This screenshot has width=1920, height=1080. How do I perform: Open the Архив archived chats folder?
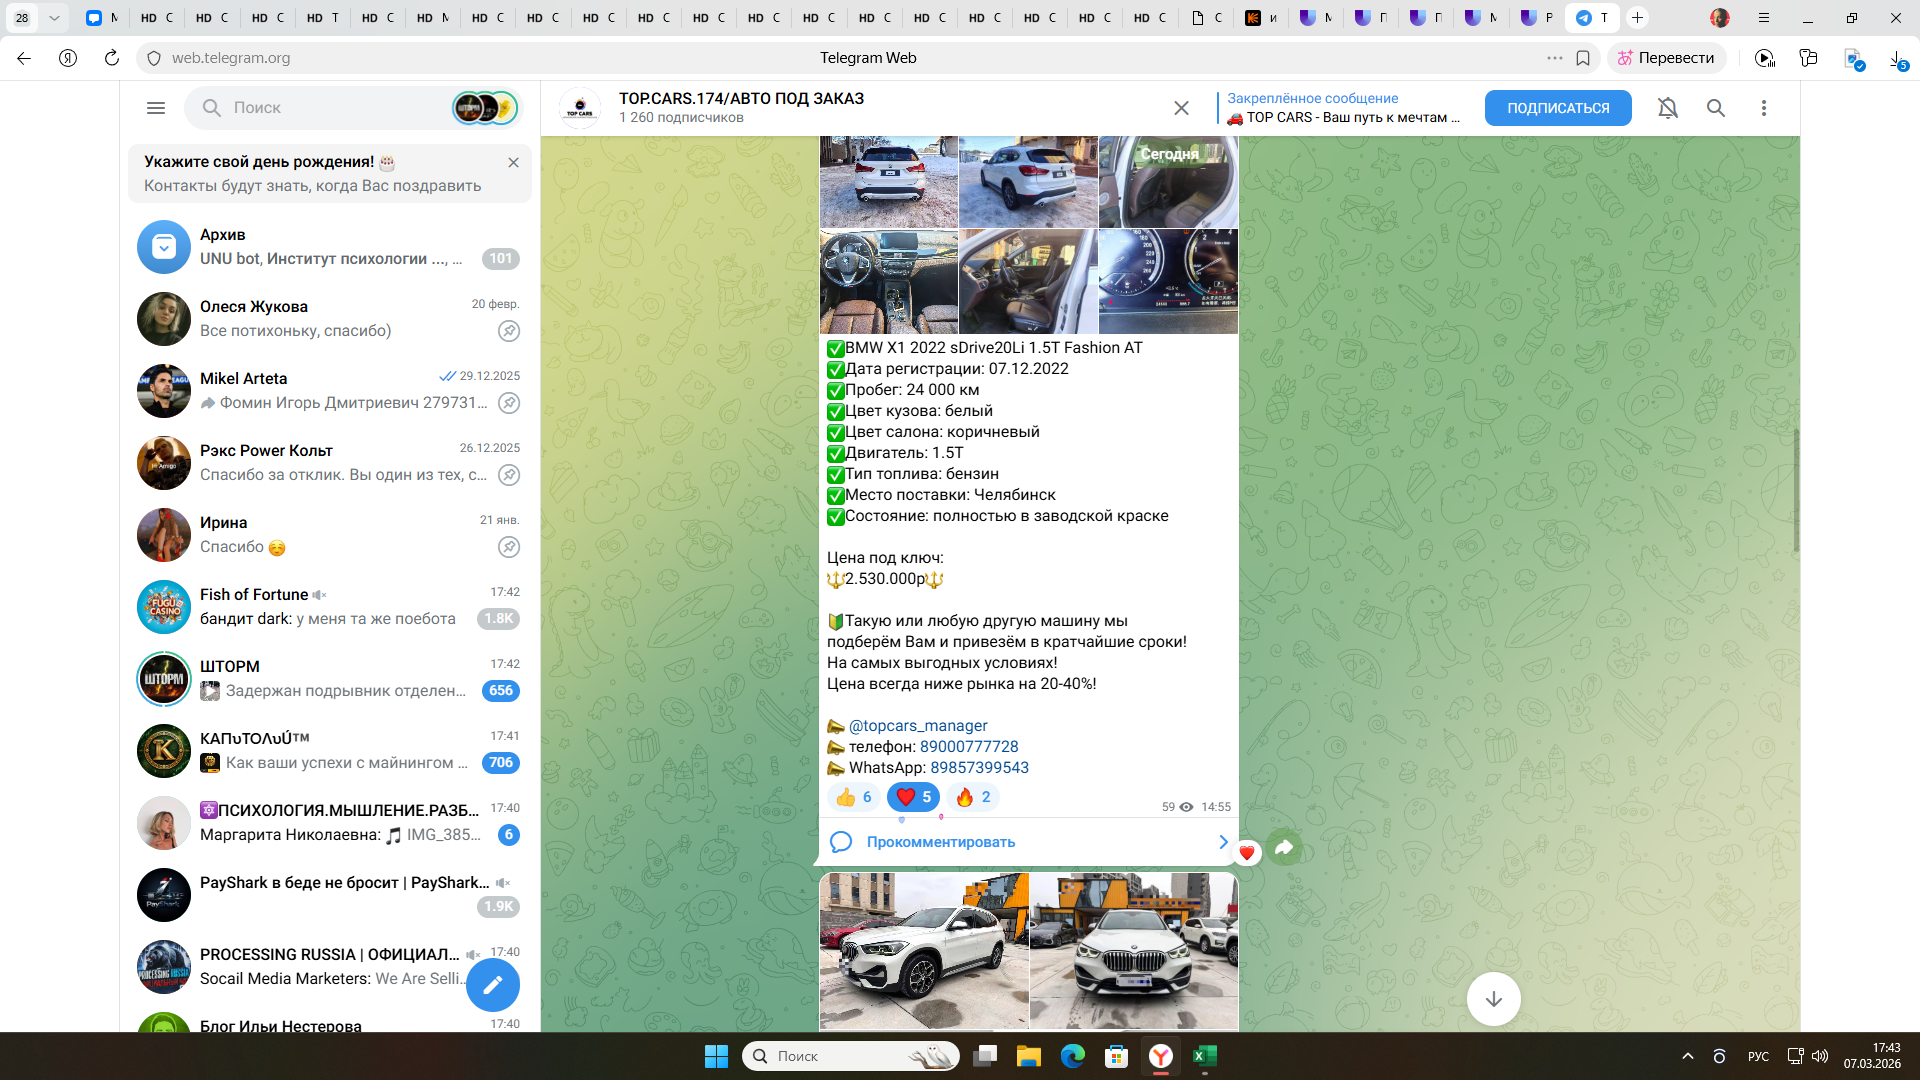[330, 246]
